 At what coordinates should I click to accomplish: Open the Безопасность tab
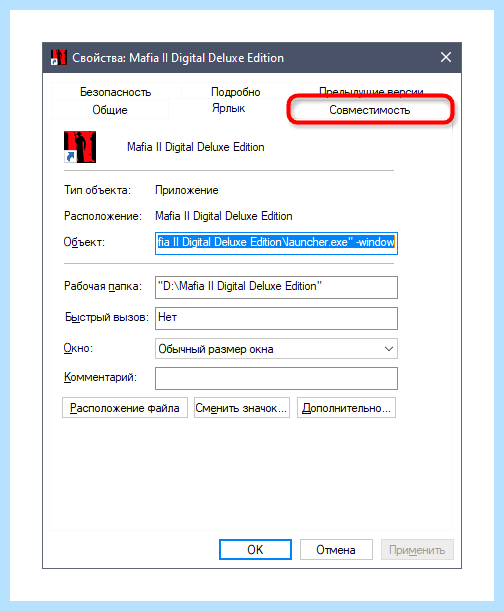point(116,92)
